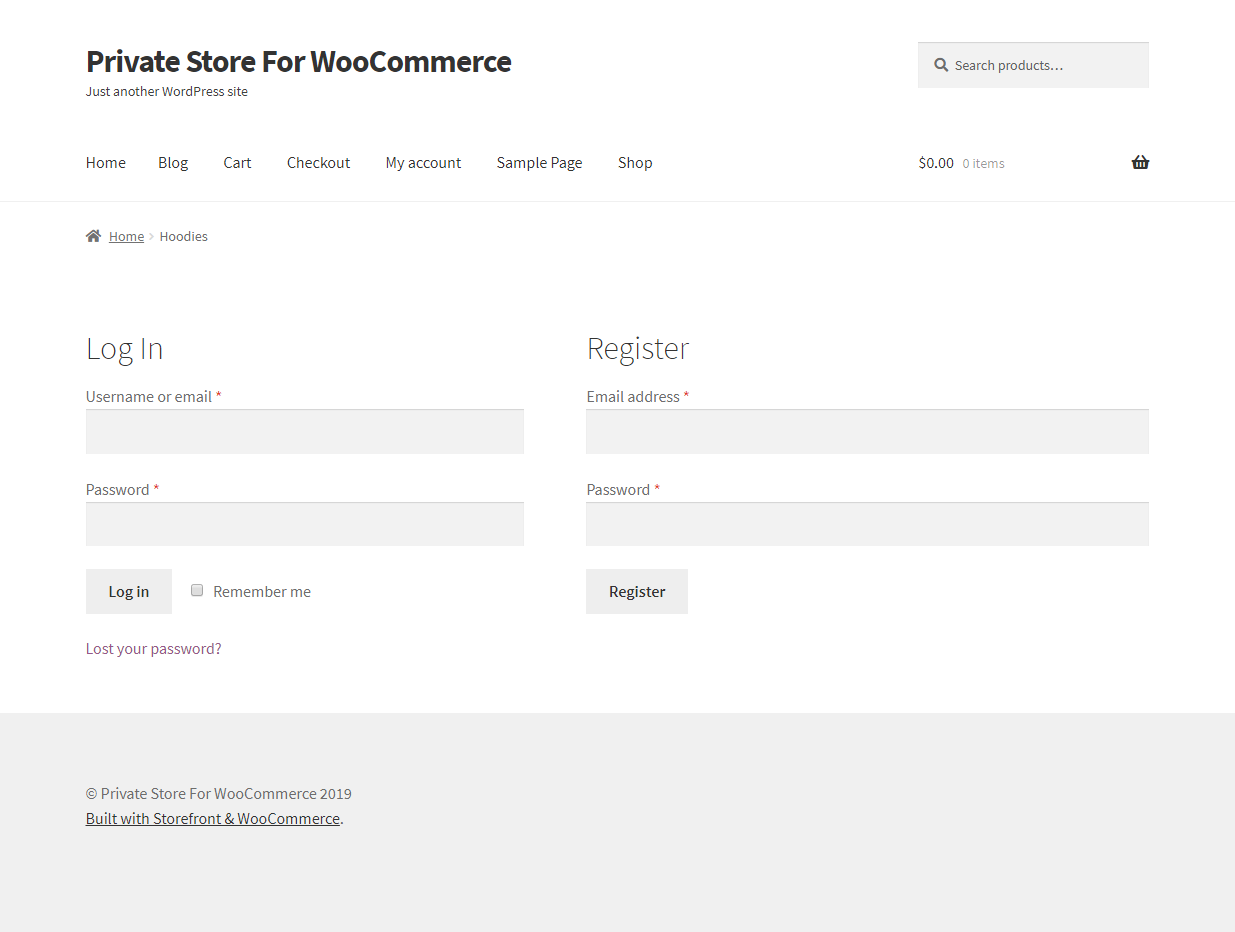Click the Private Store For WooCommerce title
The image size is (1235, 932).
[298, 62]
